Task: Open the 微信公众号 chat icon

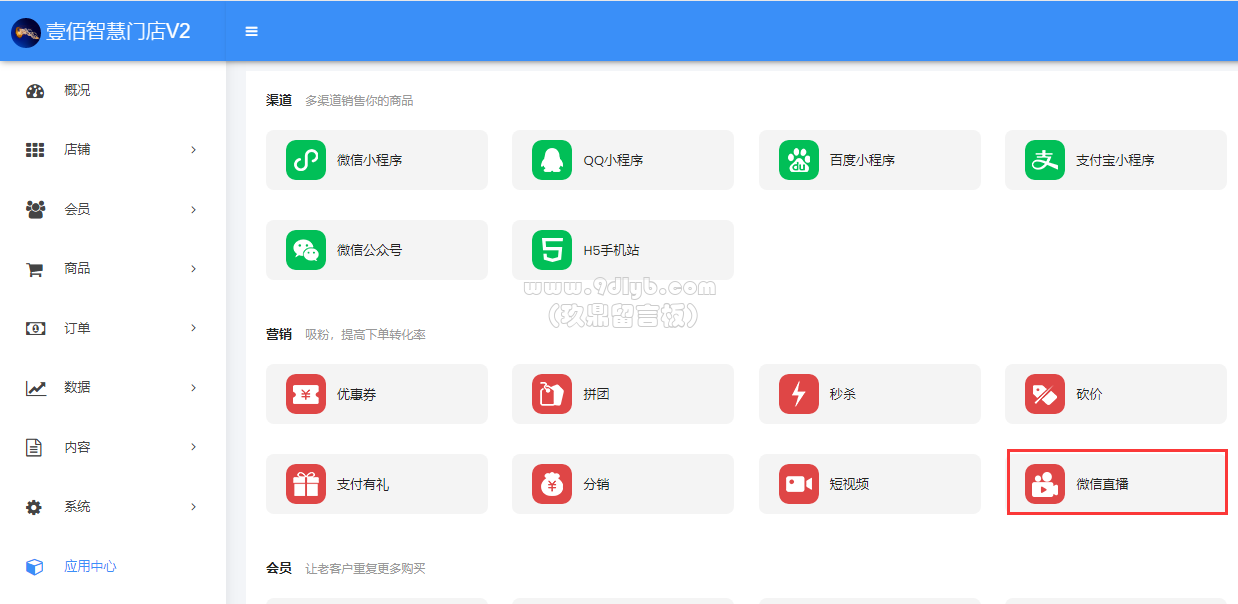Action: point(306,250)
